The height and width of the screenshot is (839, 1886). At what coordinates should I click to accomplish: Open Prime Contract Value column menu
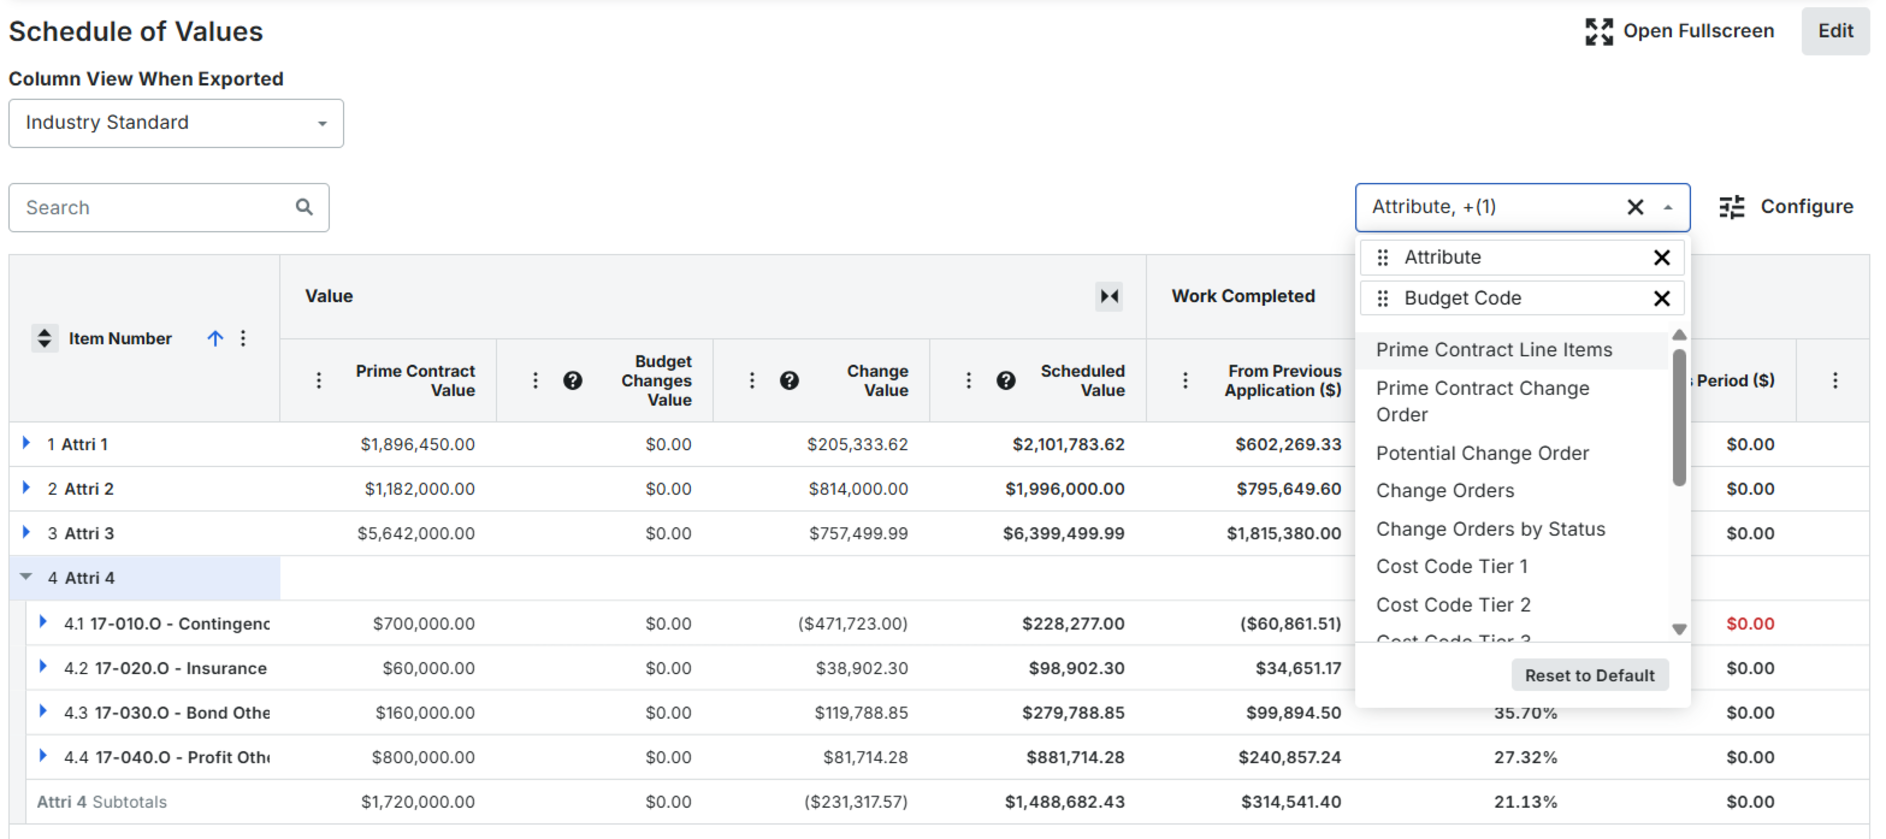tap(319, 381)
